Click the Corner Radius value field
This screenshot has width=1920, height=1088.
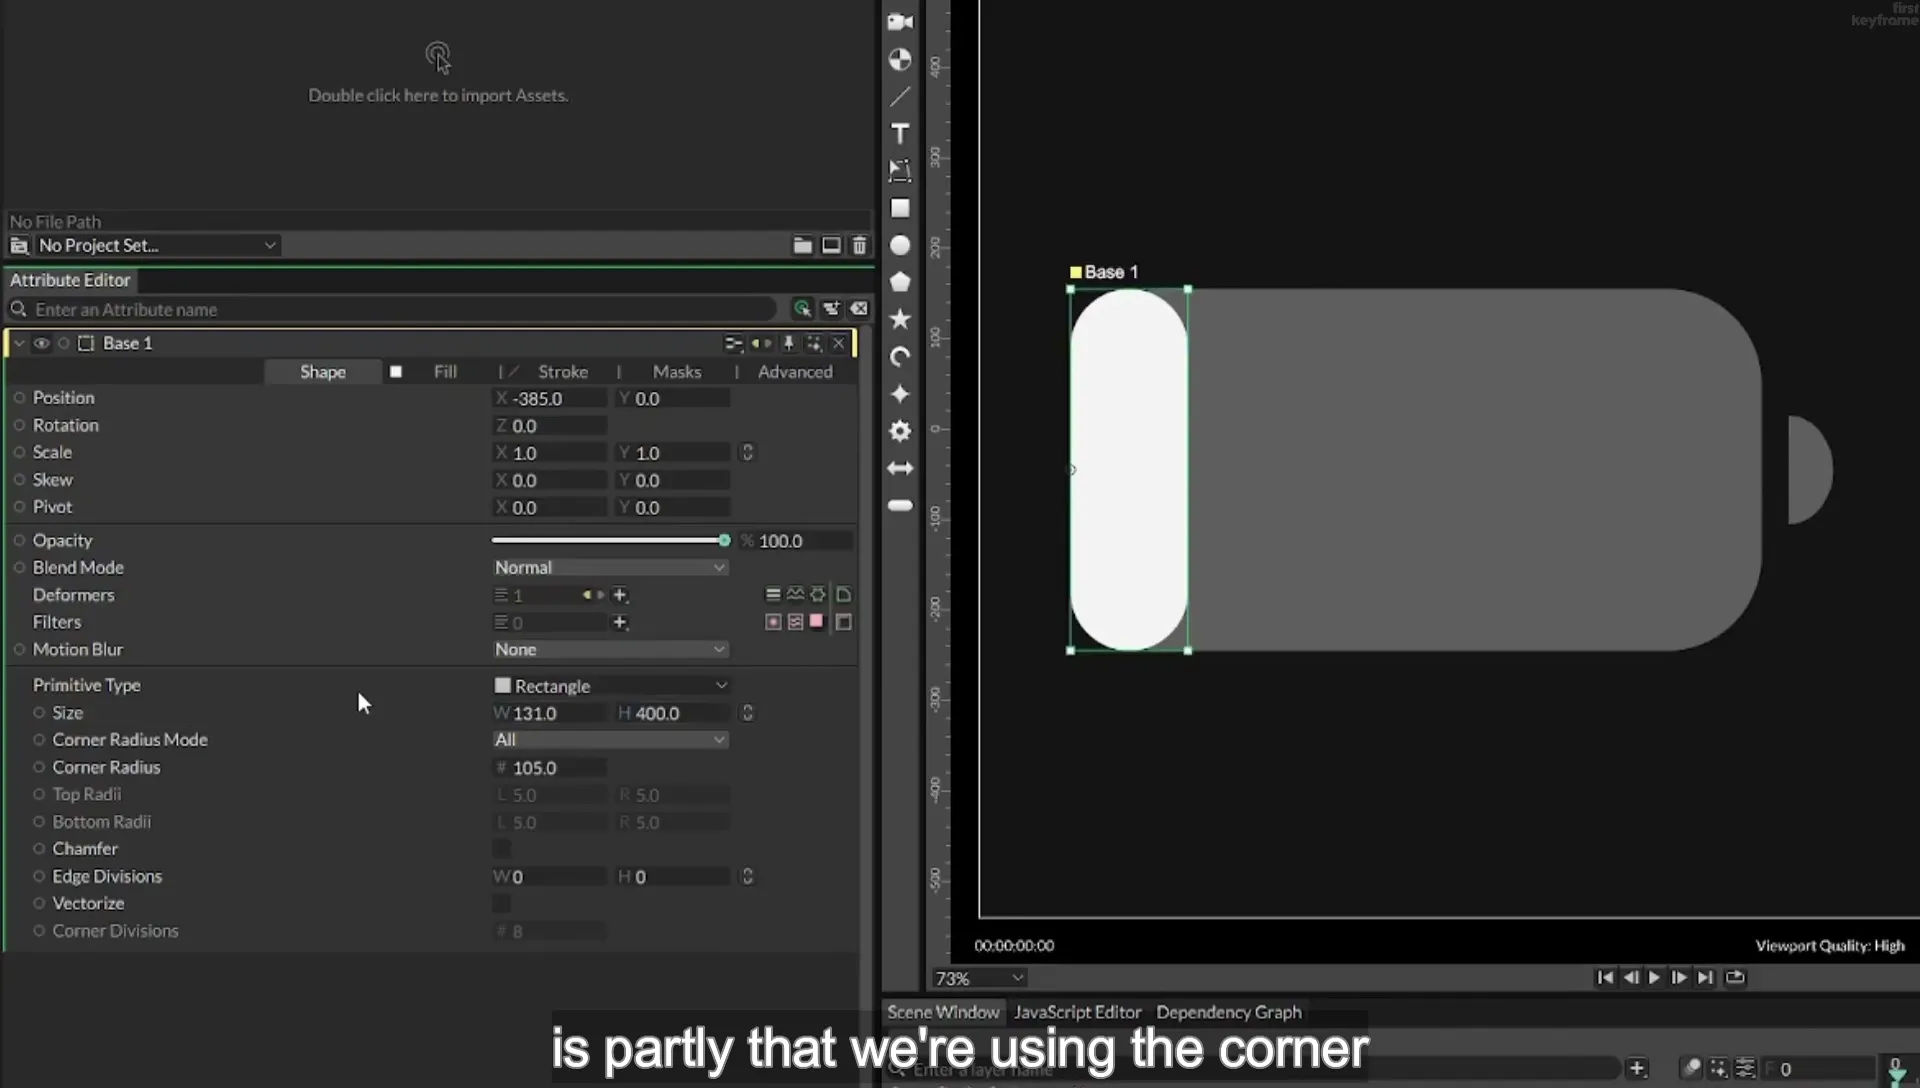551,768
